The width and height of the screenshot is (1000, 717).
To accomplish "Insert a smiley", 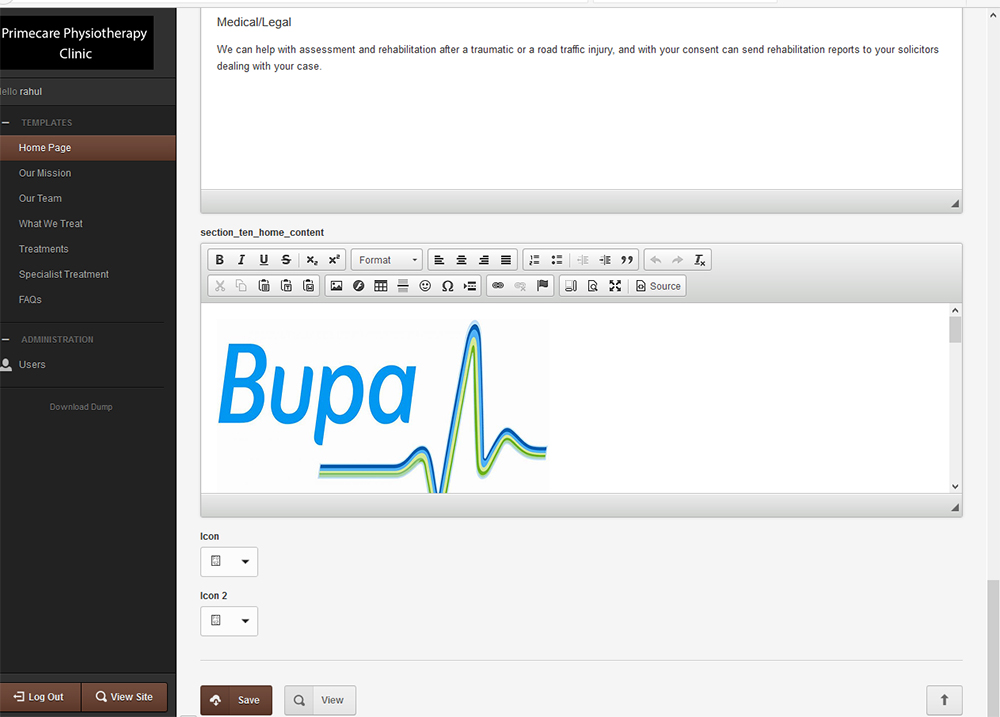I will point(425,286).
